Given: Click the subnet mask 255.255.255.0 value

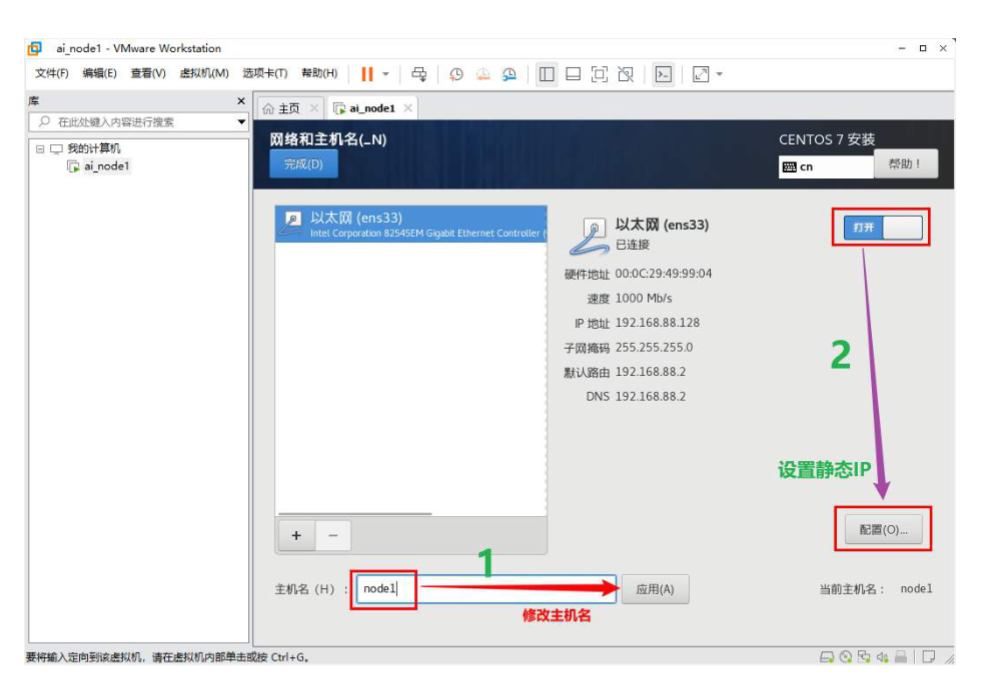Looking at the screenshot, I should (x=654, y=348).
